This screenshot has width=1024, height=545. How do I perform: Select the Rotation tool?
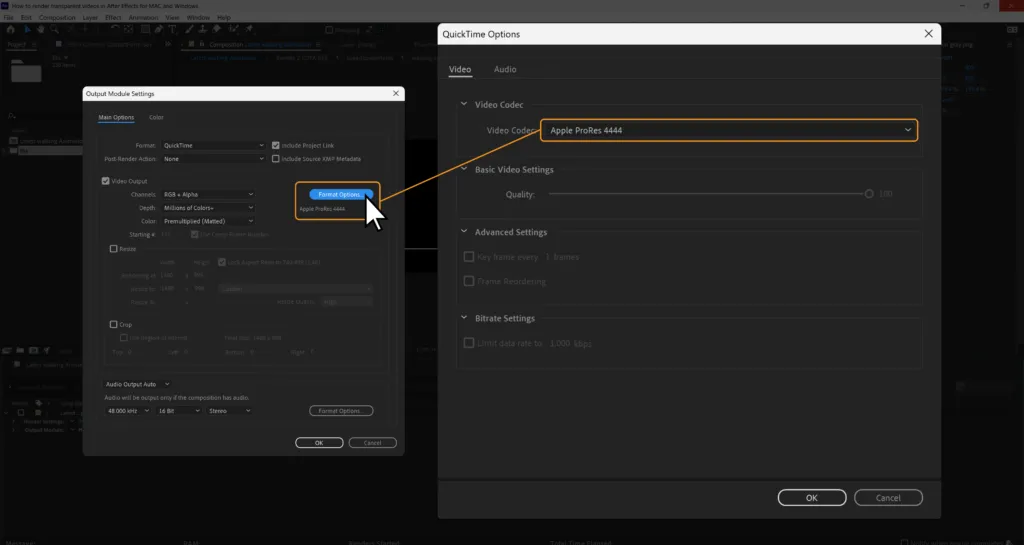114,29
